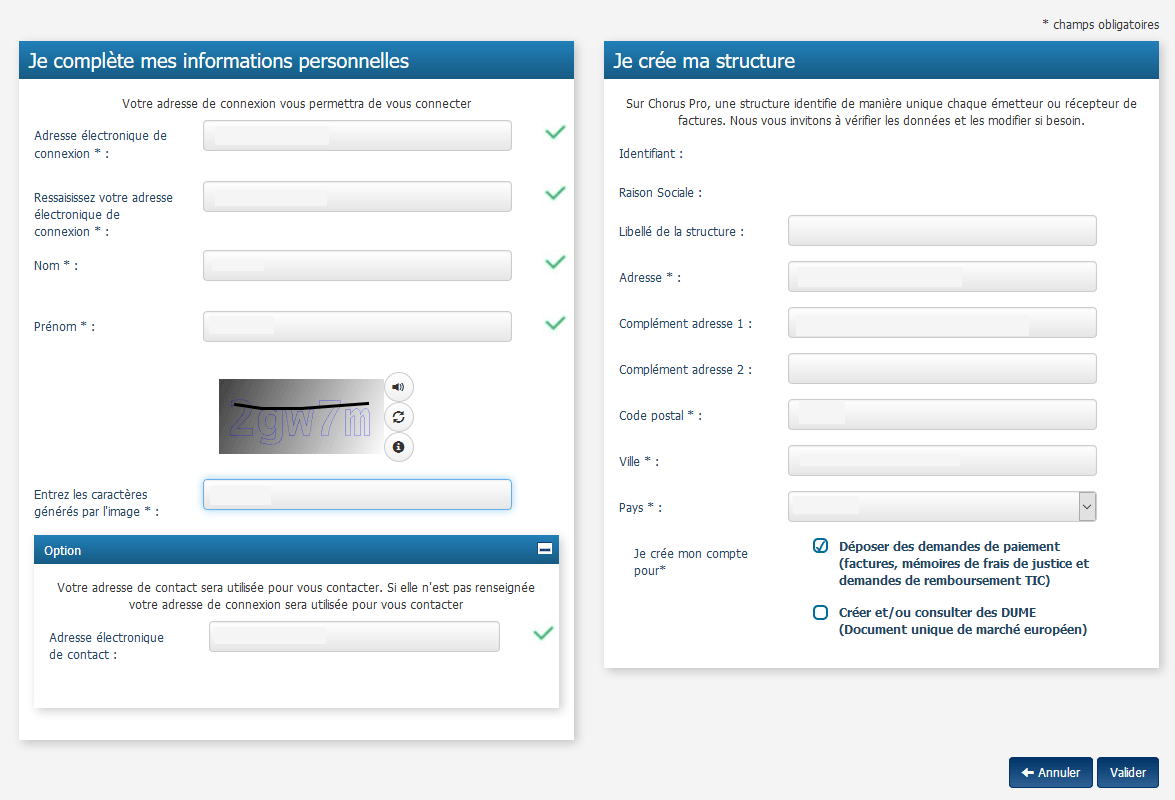Click the Adresse field in structure form
This screenshot has height=800, width=1175.
click(x=942, y=276)
